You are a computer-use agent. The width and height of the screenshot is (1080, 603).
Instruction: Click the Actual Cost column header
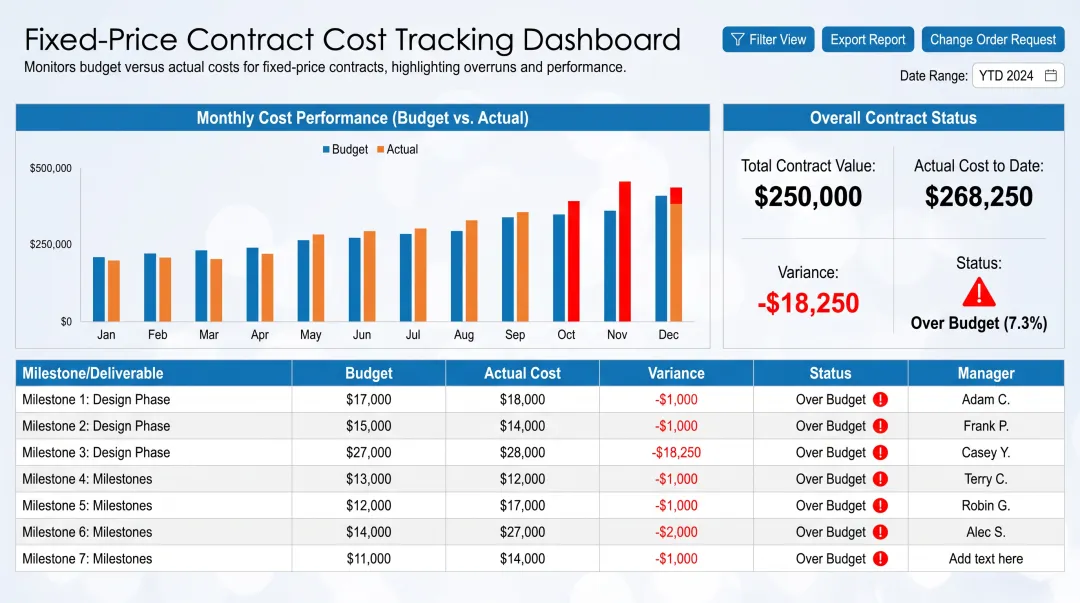click(x=522, y=374)
